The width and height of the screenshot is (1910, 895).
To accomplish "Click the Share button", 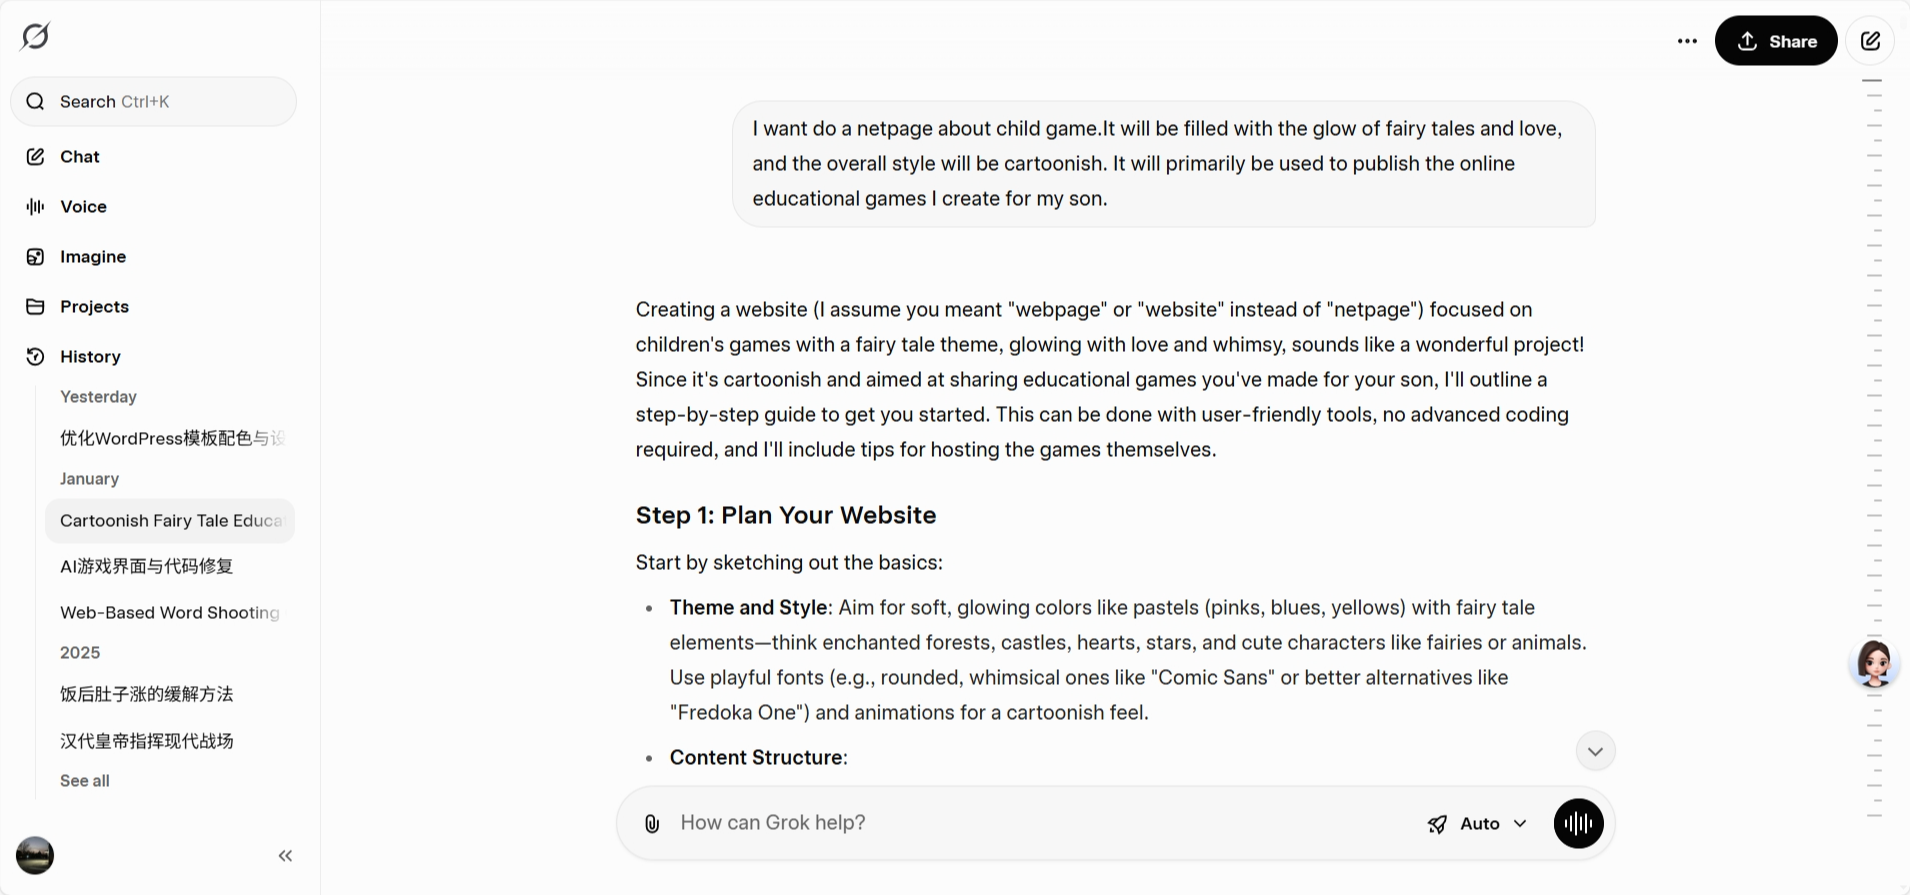I will click(1775, 41).
